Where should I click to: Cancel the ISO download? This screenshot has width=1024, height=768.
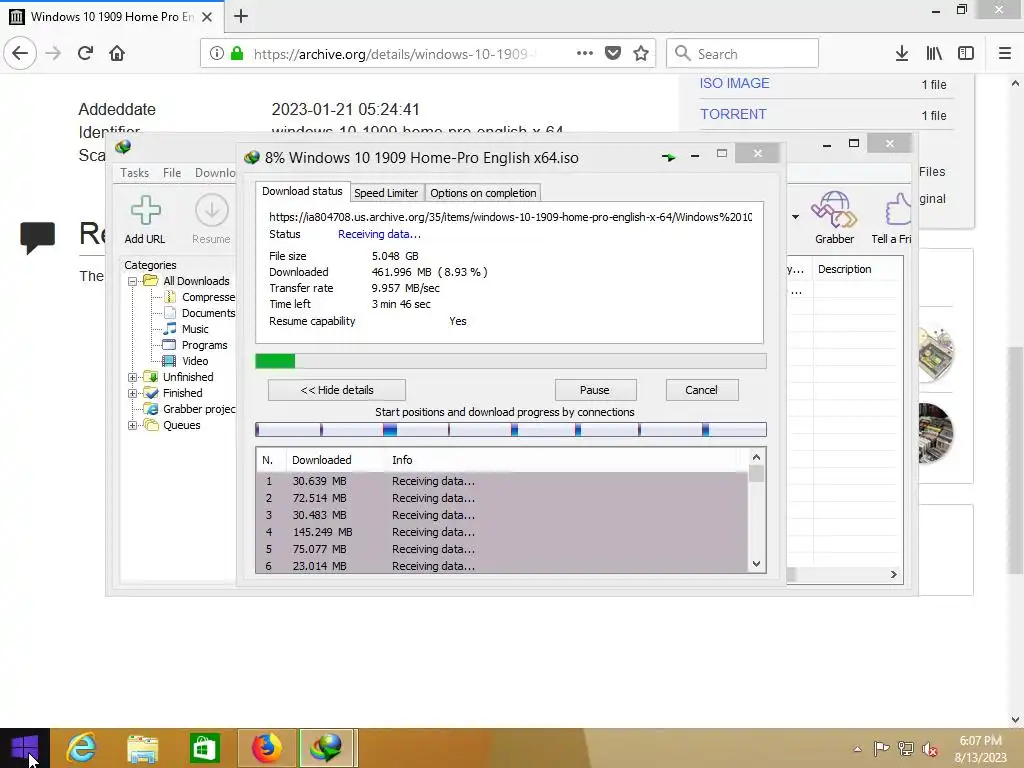tap(701, 390)
